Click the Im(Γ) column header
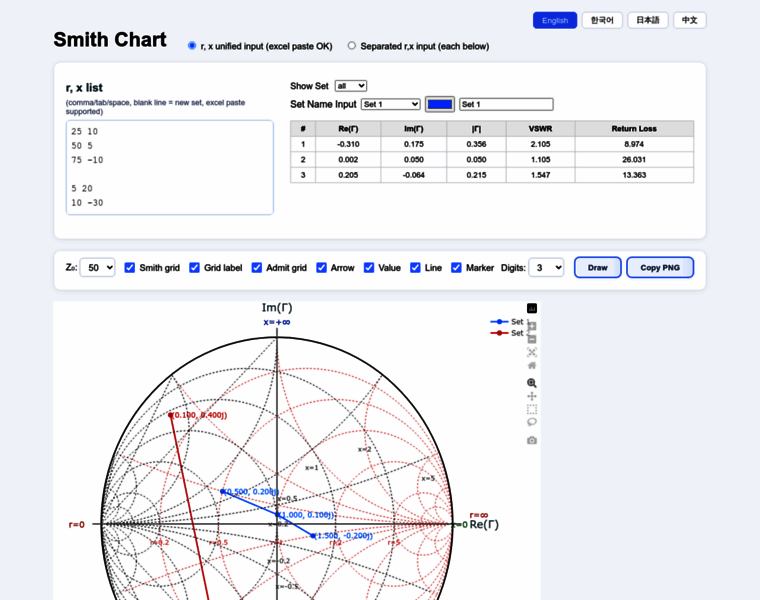The height and width of the screenshot is (600, 760). pyautogui.click(x=413, y=129)
